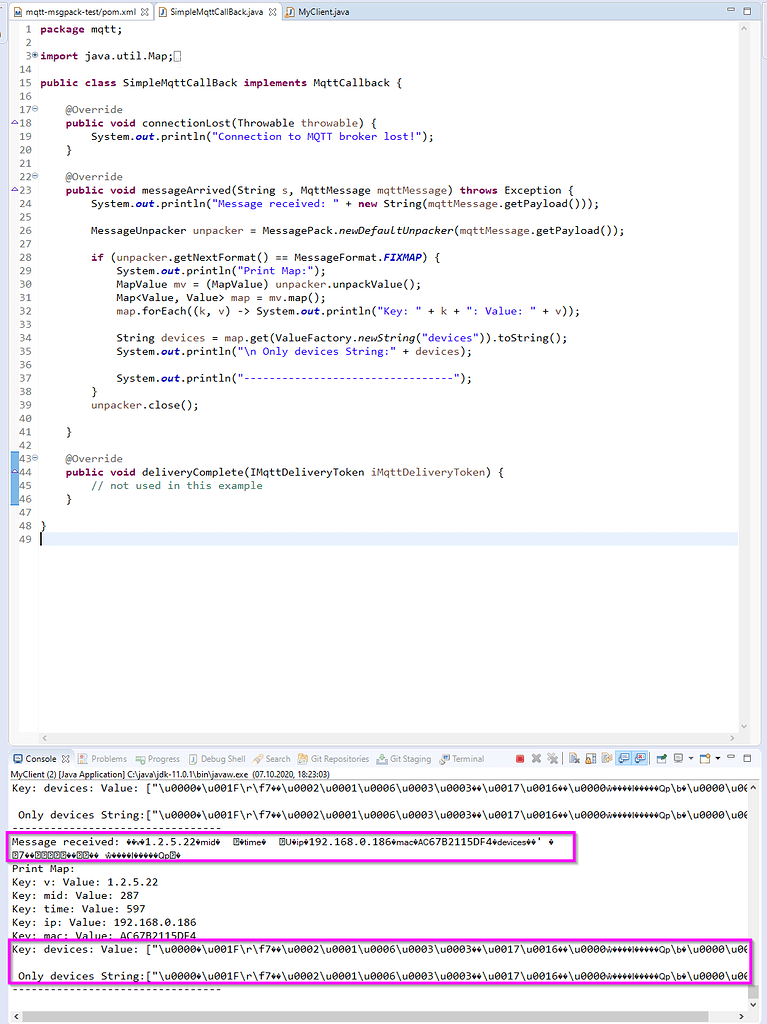
Task: Maximize the Console view panel
Action: 747,758
